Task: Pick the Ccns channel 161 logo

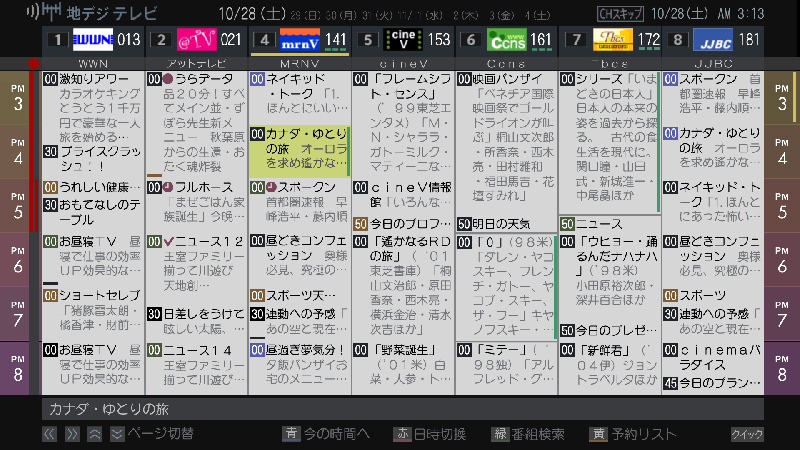Action: click(507, 40)
